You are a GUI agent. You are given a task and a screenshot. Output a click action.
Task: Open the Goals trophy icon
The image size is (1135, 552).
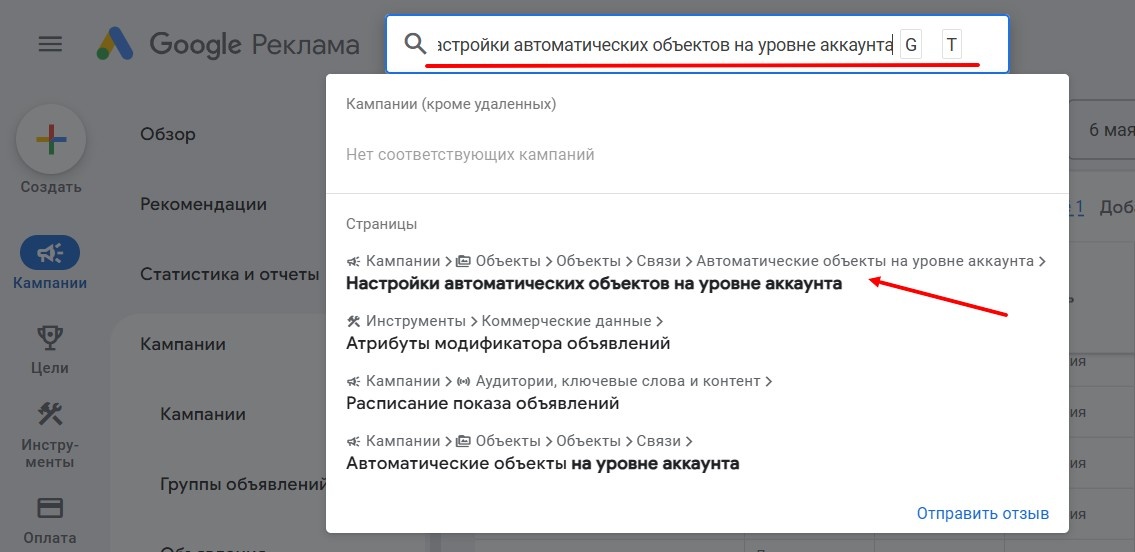point(50,336)
